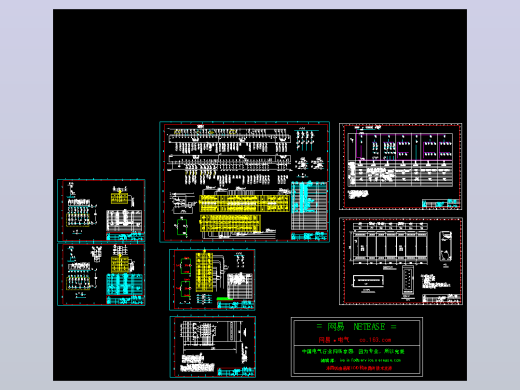Click the red 'co.163.com' text
The image size is (520, 390).
375,340
